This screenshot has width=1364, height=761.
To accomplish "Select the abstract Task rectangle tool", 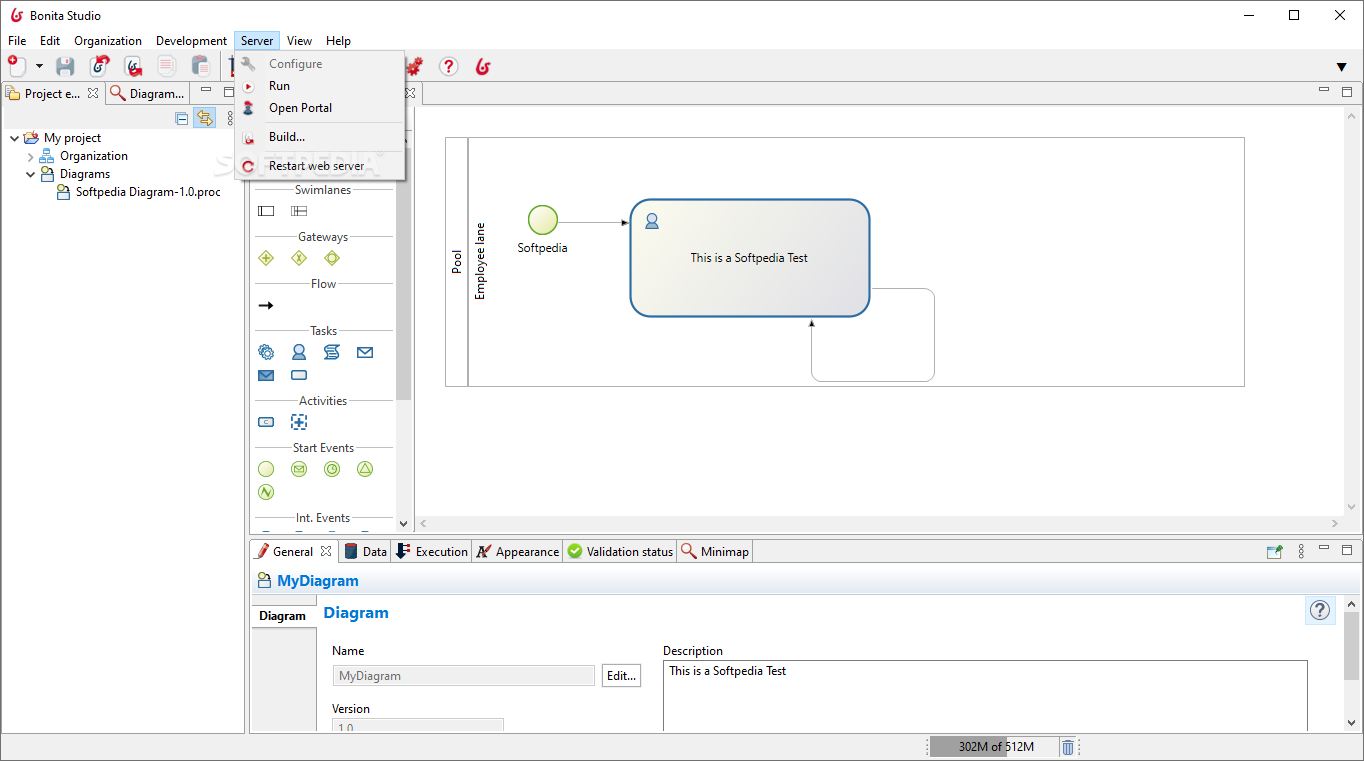I will (x=299, y=376).
